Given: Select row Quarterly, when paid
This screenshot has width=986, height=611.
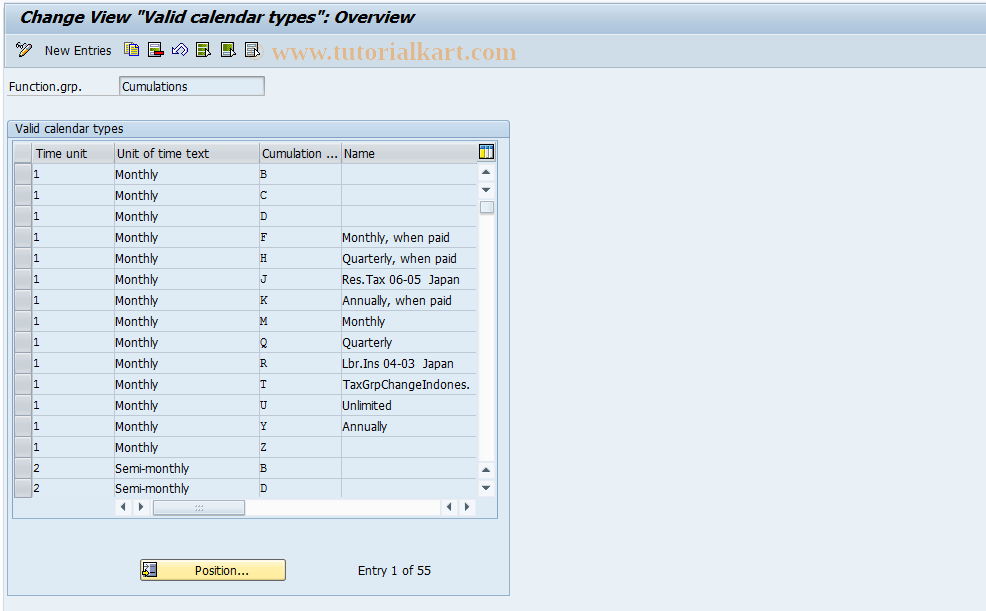Looking at the screenshot, I should [23, 258].
